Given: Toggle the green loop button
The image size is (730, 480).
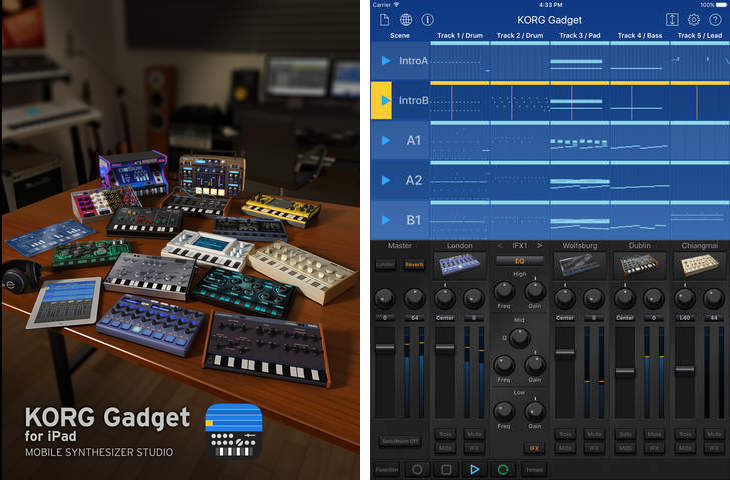Looking at the screenshot, I should (x=503, y=469).
